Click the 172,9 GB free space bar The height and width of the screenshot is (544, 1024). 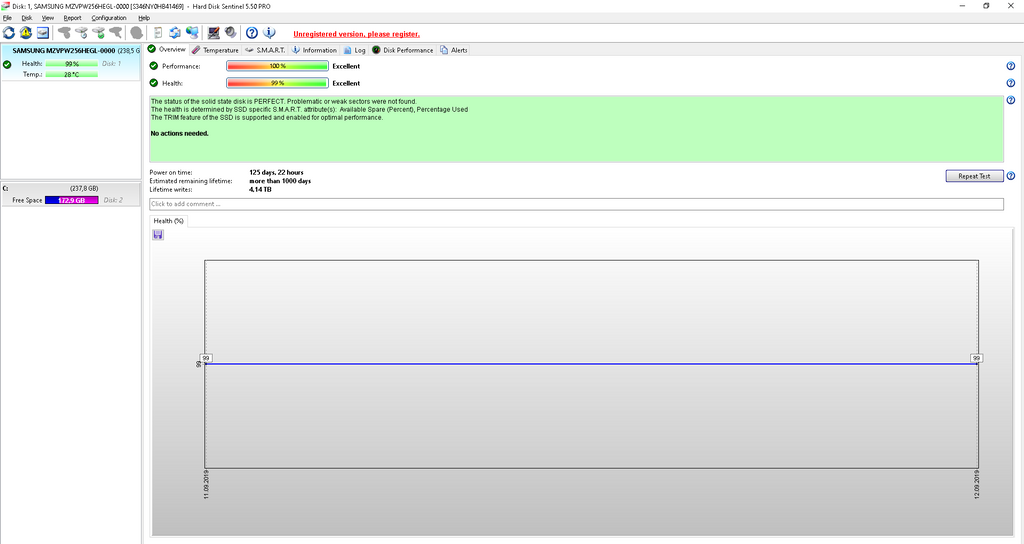click(72, 200)
